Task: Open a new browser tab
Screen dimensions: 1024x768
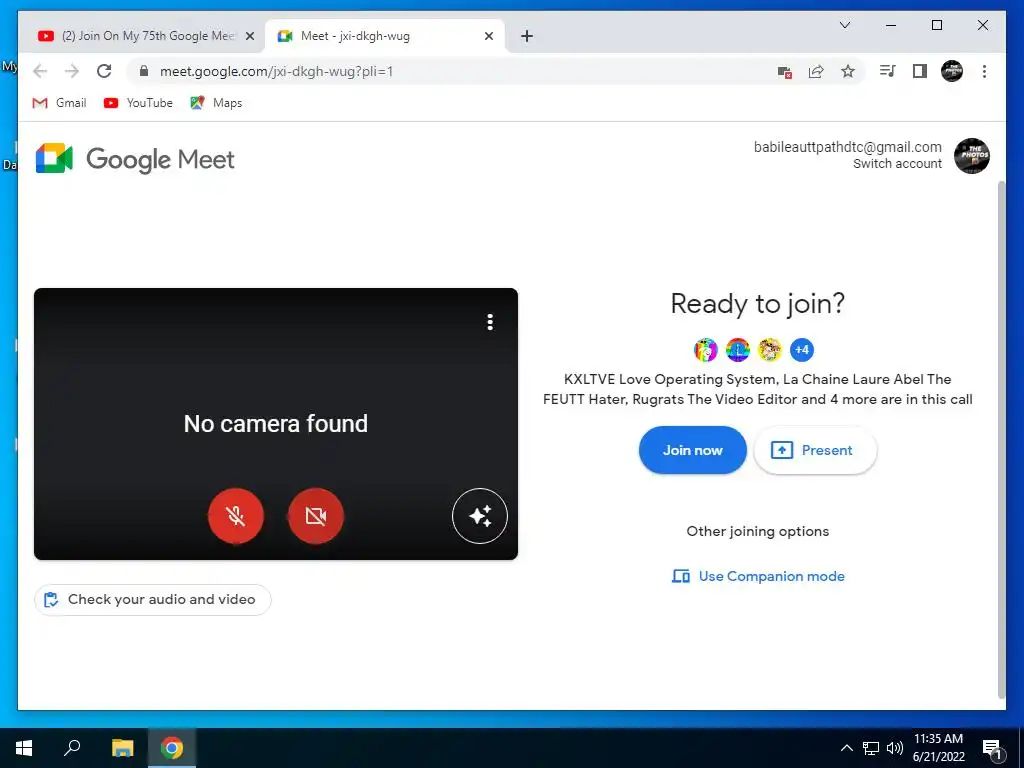Action: (x=527, y=37)
